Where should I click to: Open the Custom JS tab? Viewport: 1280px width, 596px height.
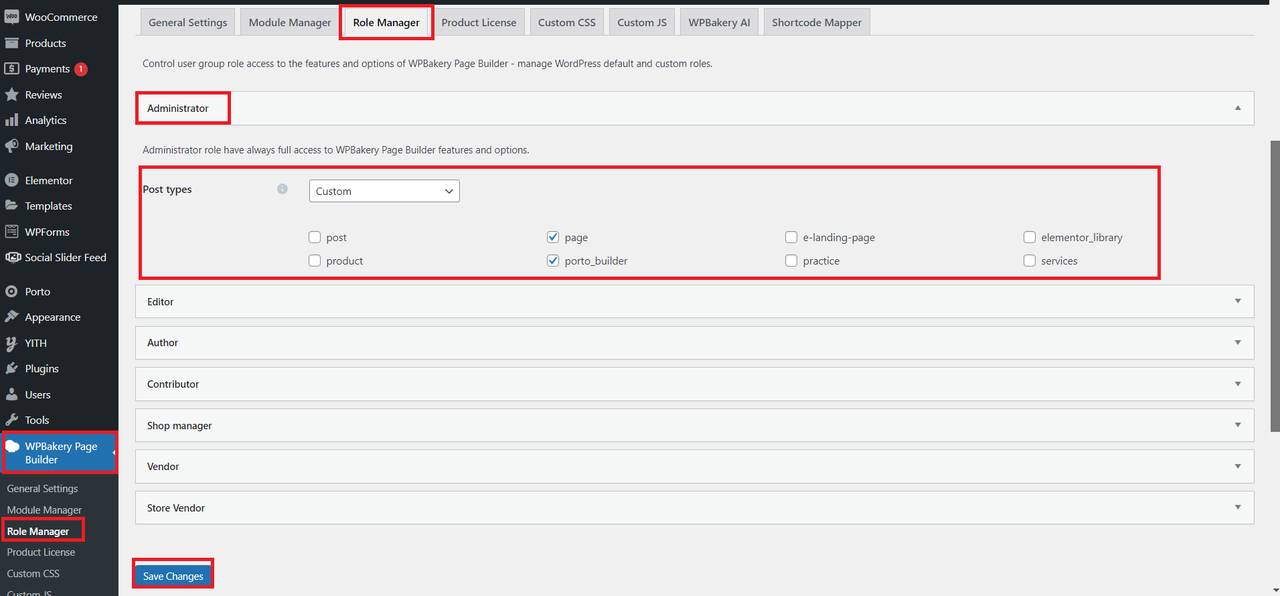click(642, 22)
